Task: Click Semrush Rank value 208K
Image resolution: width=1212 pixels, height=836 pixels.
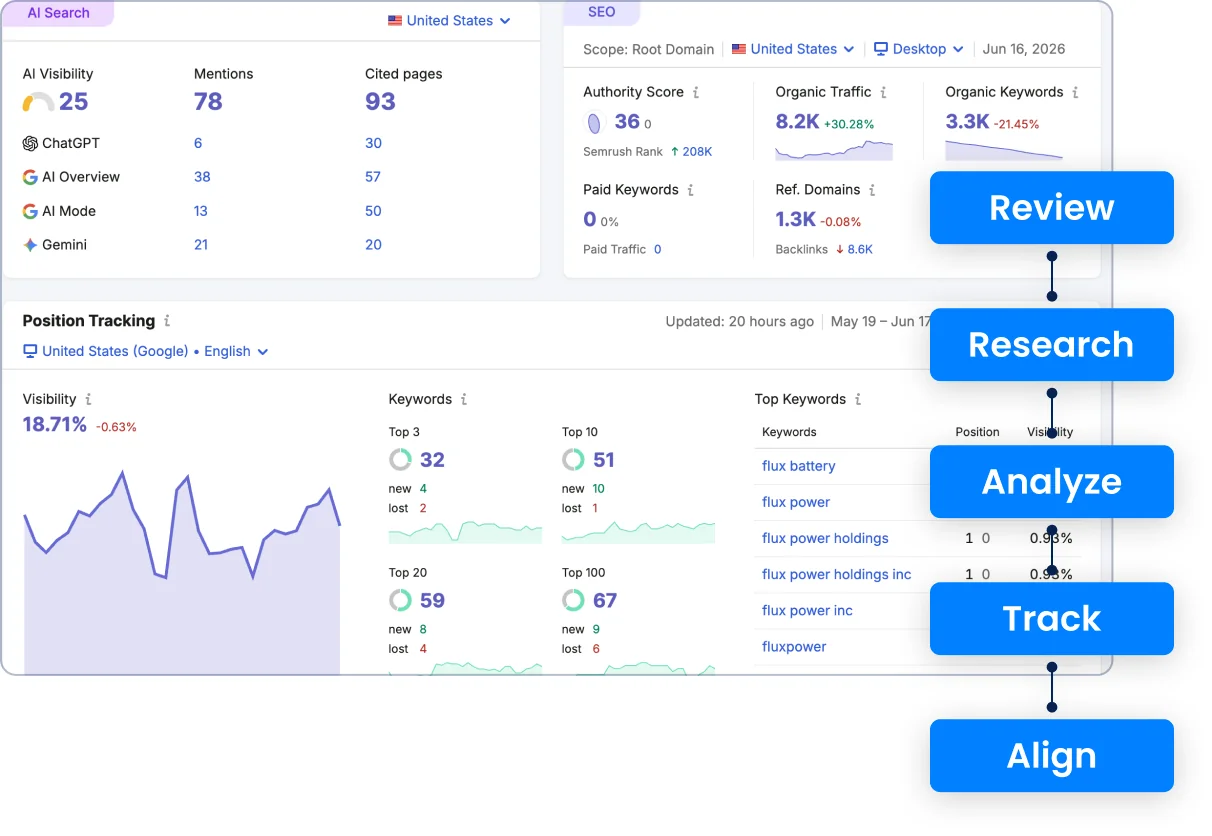Action: point(698,152)
